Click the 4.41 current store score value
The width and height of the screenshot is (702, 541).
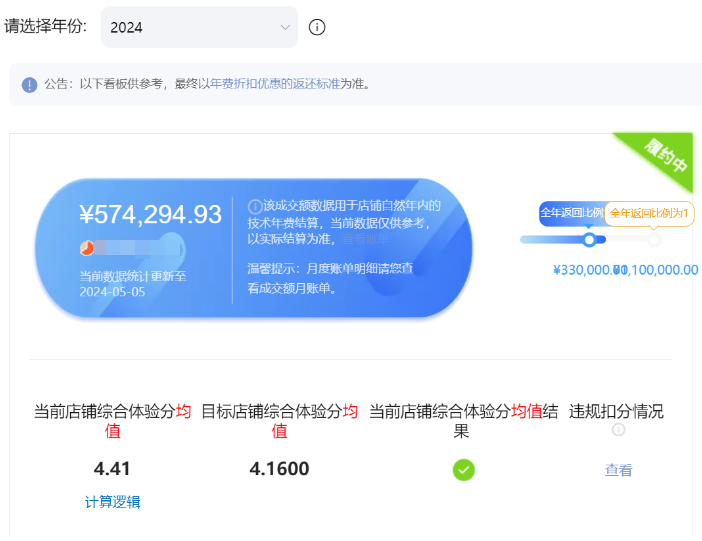tap(112, 469)
